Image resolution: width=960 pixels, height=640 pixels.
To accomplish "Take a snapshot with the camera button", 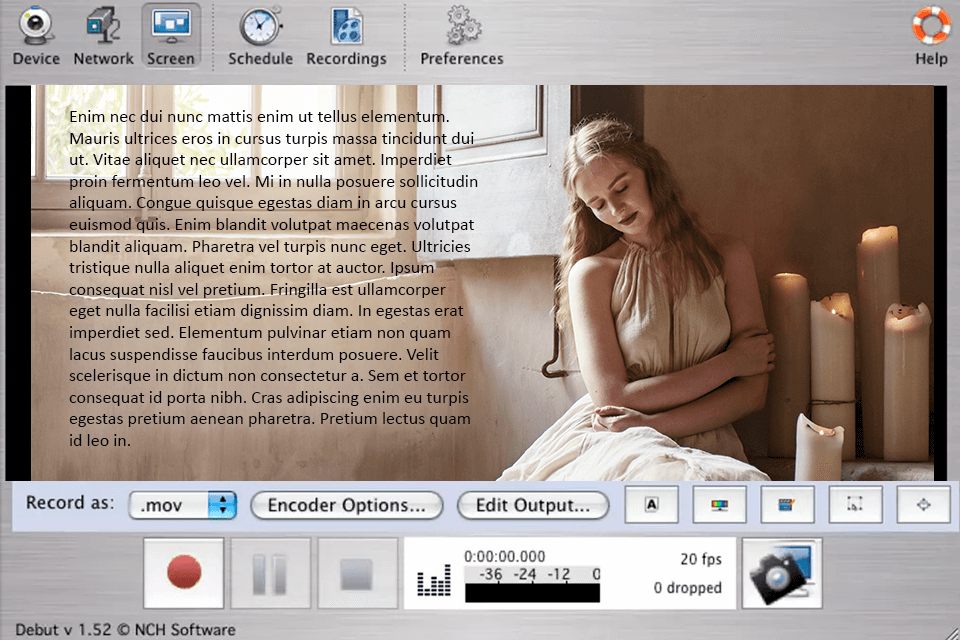I will click(782, 573).
